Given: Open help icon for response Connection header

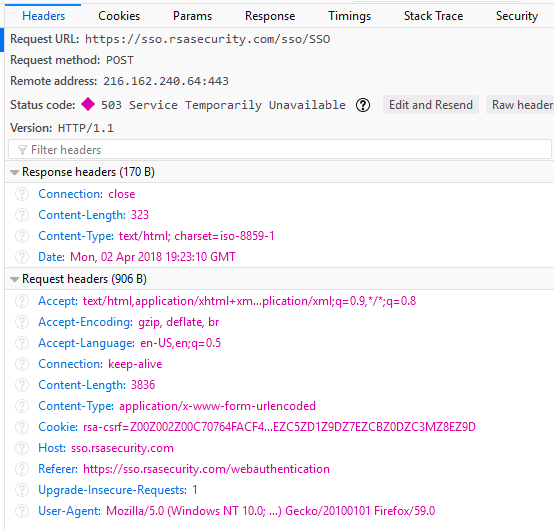Looking at the screenshot, I should pyautogui.click(x=22, y=194).
